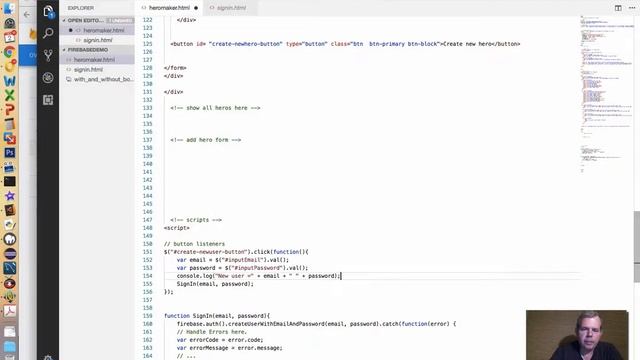
Task: Click the back arrow in the browser window behind
Action: click(27, 15)
